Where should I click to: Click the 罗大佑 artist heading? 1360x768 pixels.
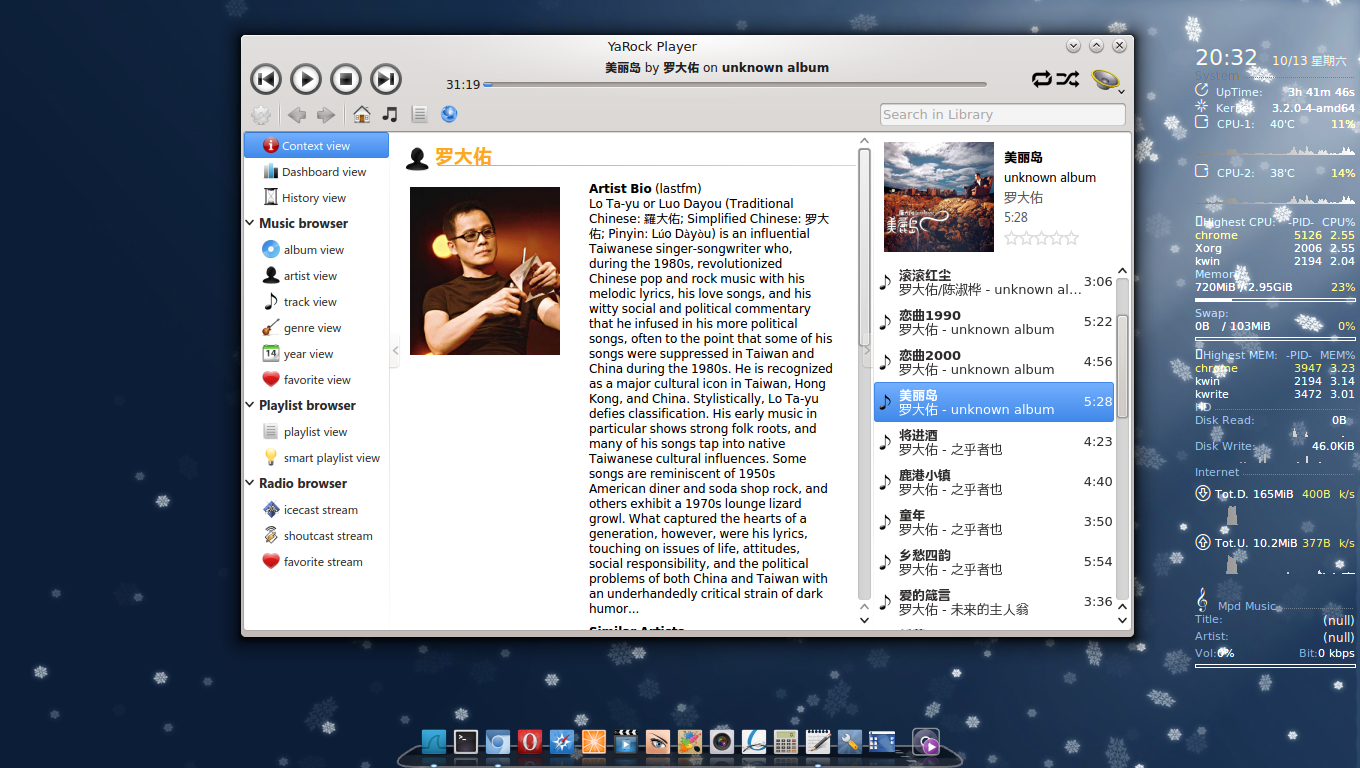pyautogui.click(x=463, y=156)
